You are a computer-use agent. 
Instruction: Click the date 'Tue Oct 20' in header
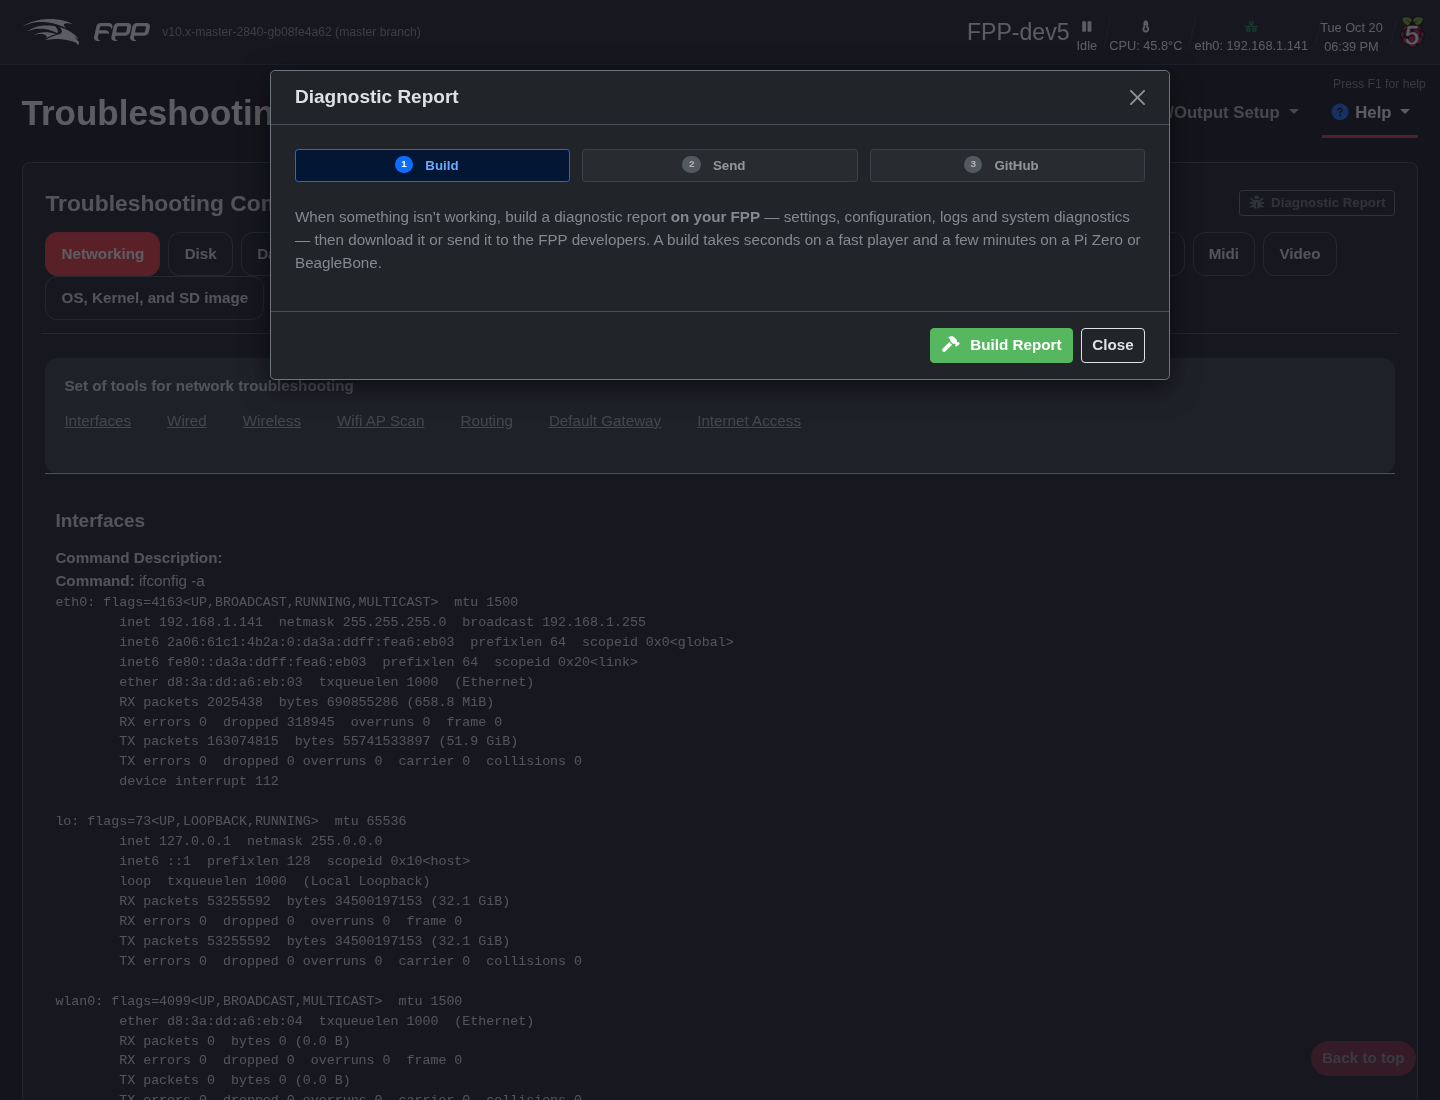(1351, 28)
